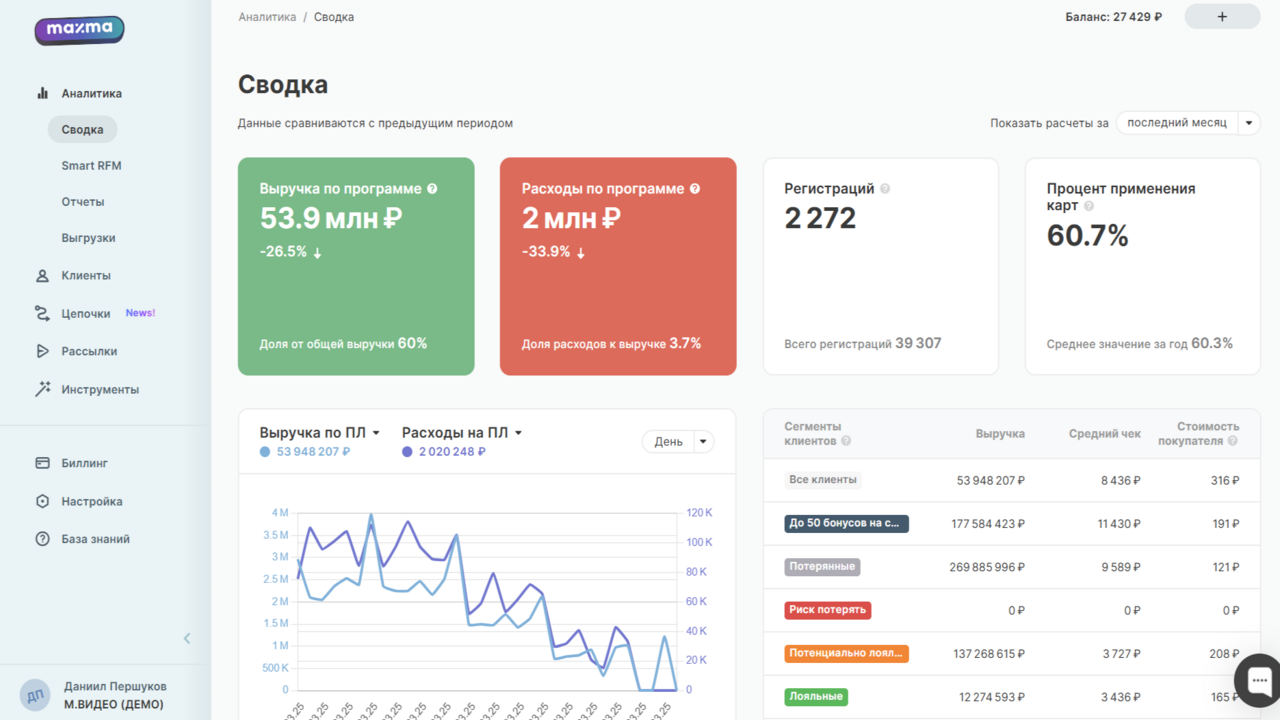Viewport: 1280px width, 720px height.
Task: Open the period dropdown 'последний месяц'
Action: coord(1188,123)
